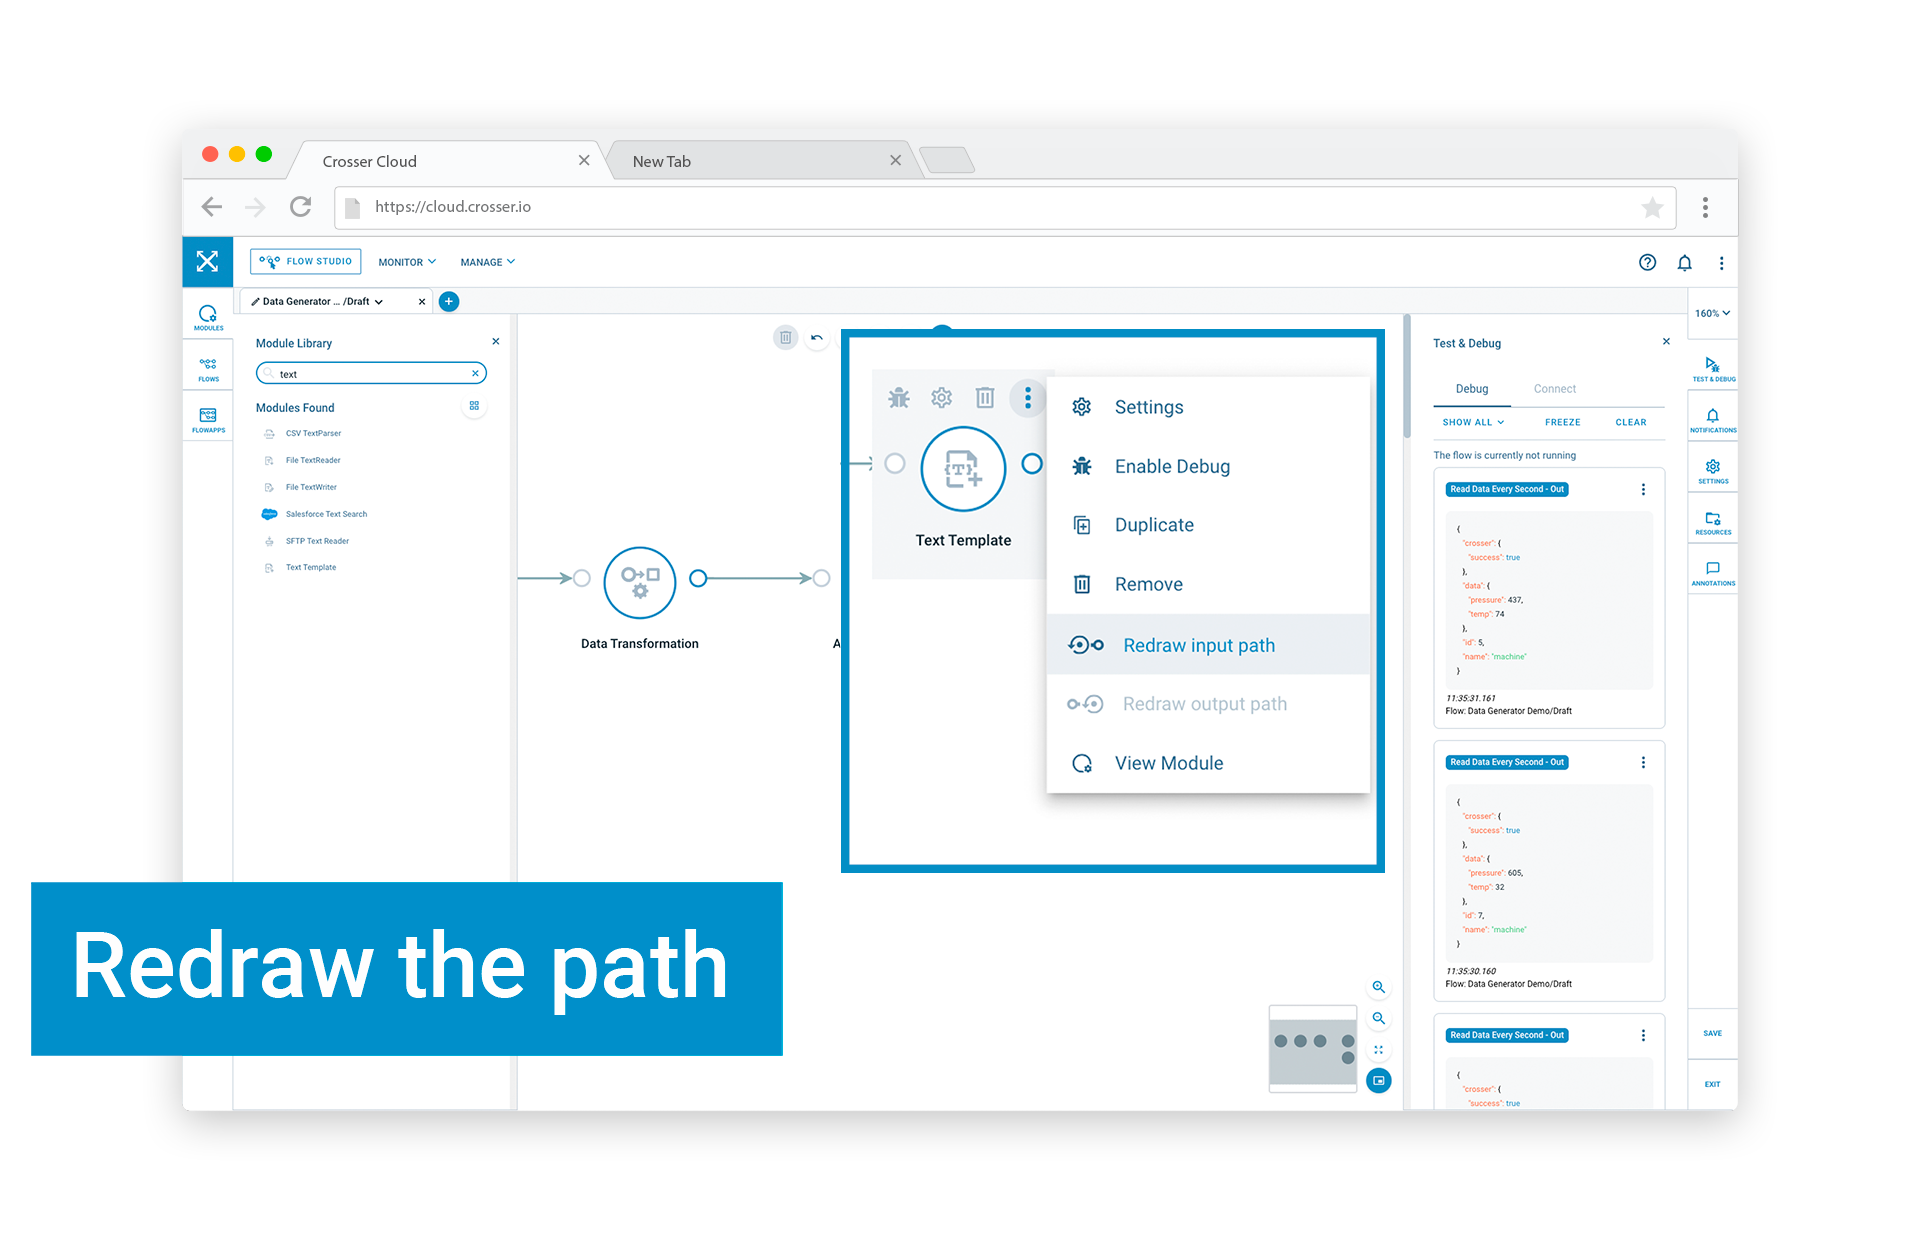The width and height of the screenshot is (1920, 1240).
Task: Click the SAVE button in bottom right
Action: (1710, 1034)
